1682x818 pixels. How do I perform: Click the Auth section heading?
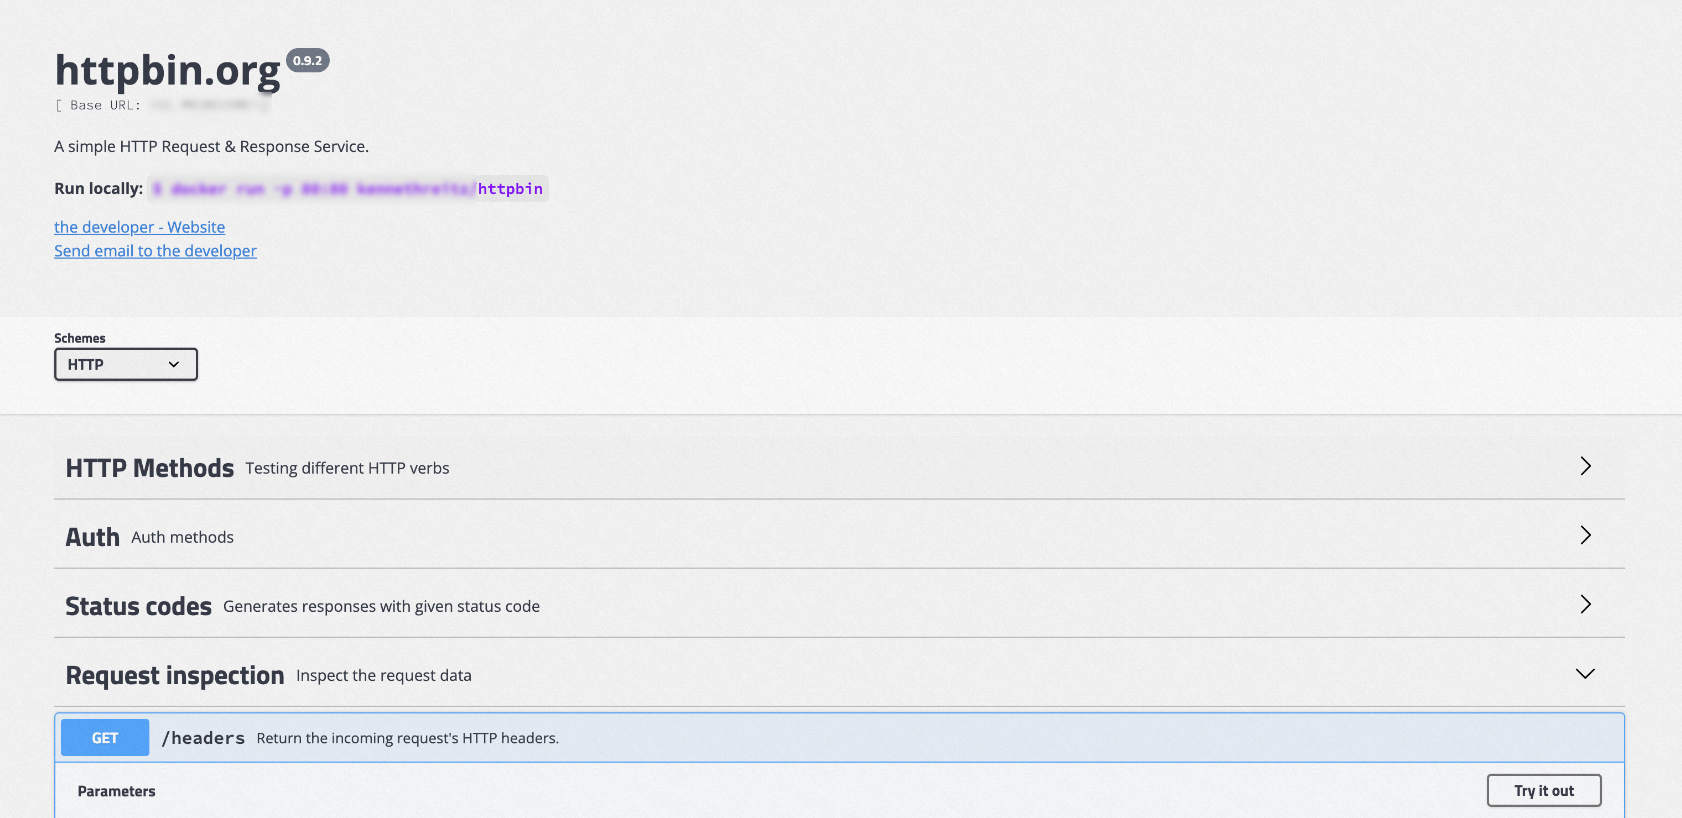click(93, 537)
